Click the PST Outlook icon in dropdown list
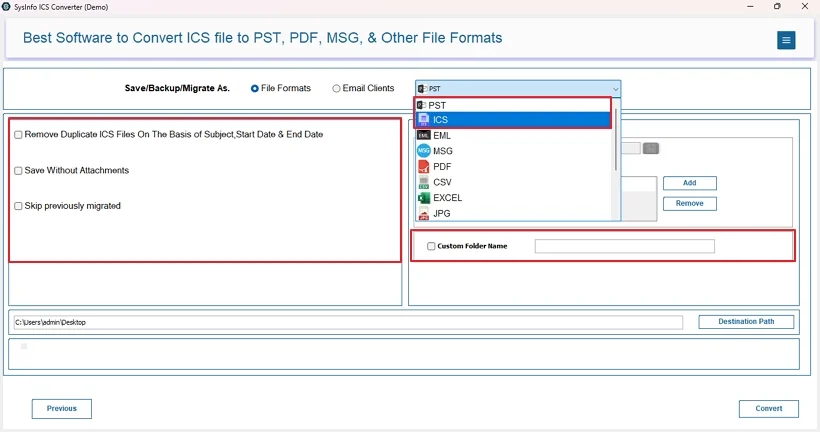The width and height of the screenshot is (820, 432). click(422, 105)
